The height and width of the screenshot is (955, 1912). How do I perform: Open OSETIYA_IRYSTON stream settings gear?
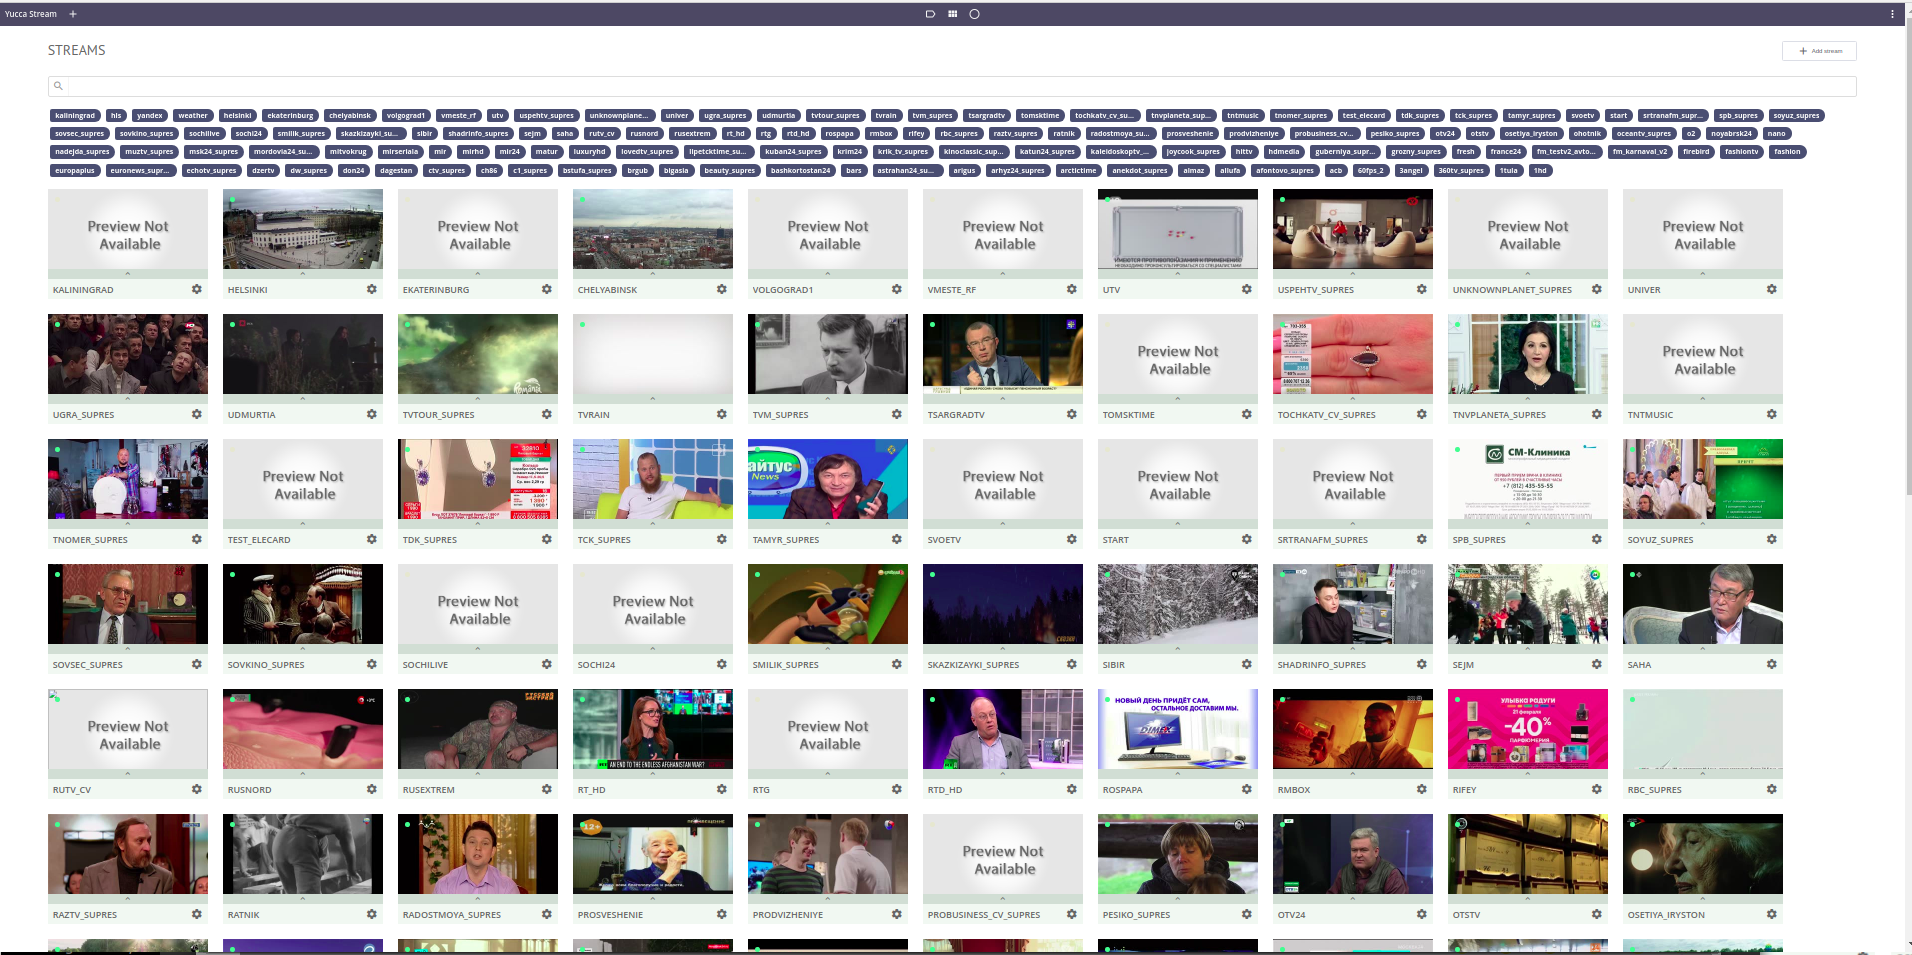1772,914
